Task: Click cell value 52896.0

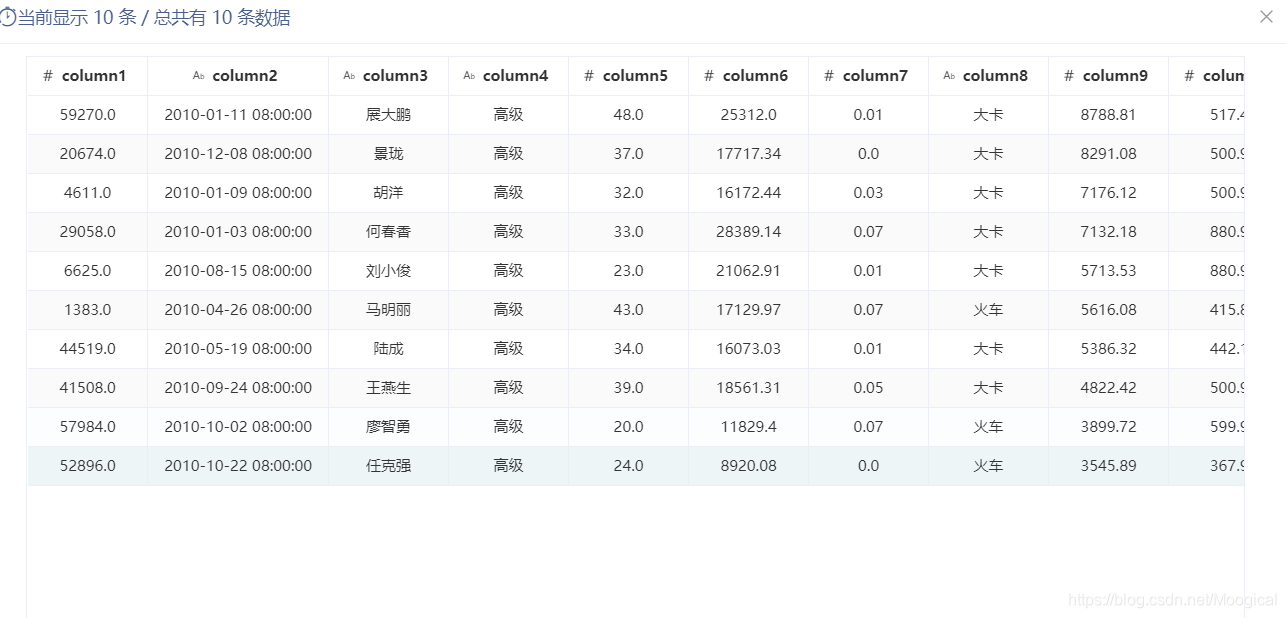Action: [x=88, y=466]
